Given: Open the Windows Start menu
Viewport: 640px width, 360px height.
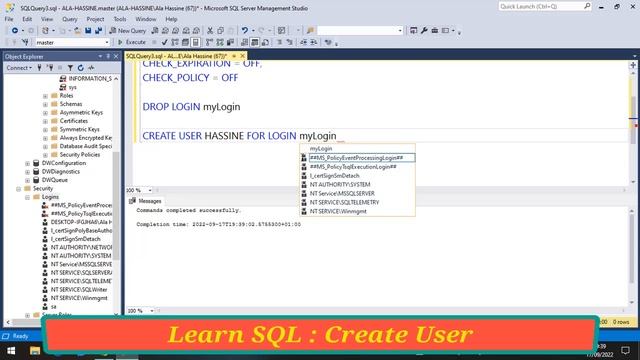Looking at the screenshot, I should [x=11, y=351].
